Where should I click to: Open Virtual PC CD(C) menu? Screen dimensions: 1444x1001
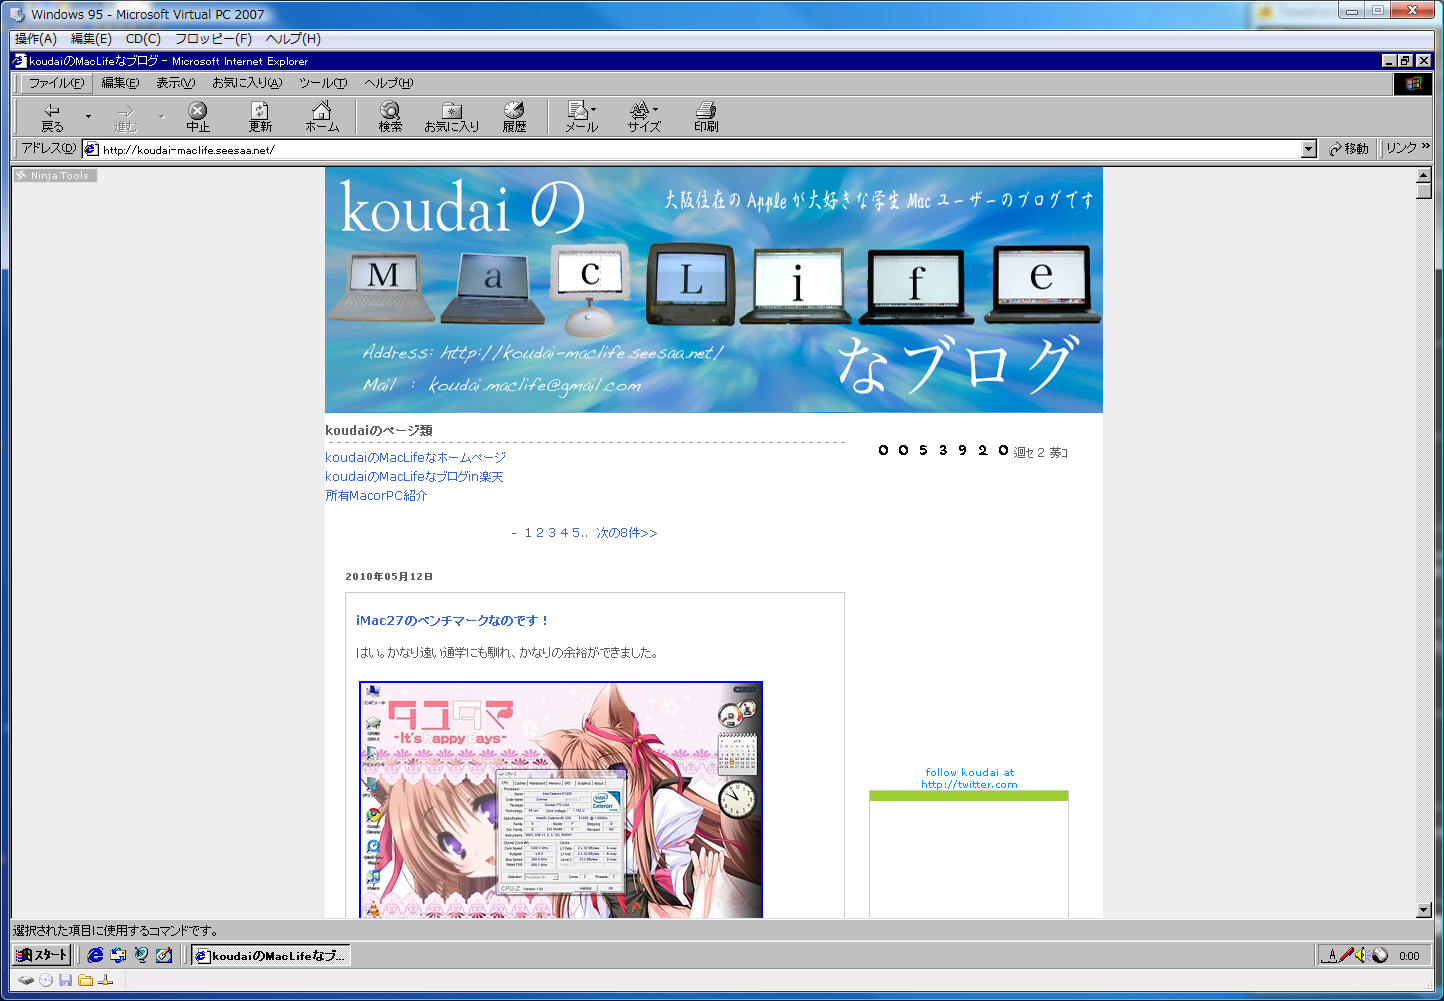click(x=143, y=39)
